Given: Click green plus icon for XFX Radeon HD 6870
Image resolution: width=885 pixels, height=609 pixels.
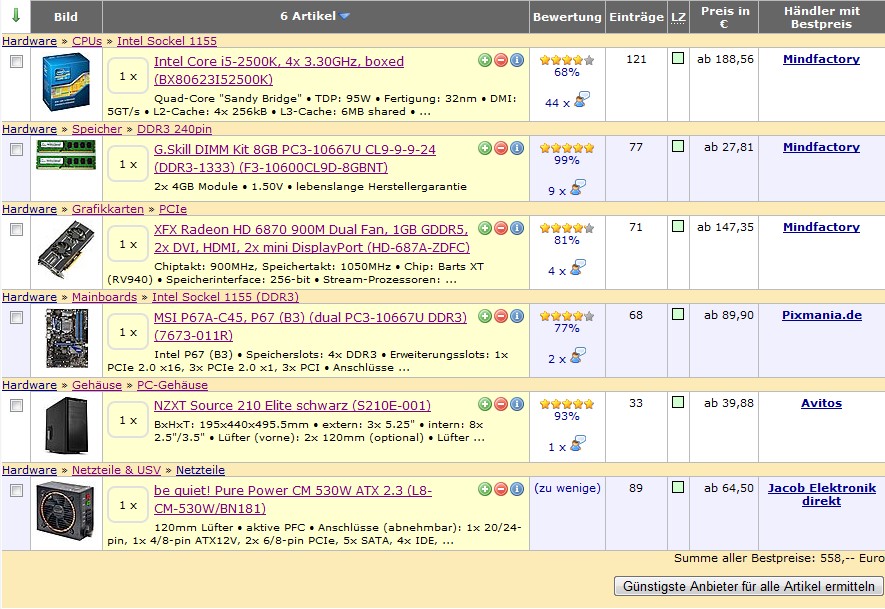Looking at the screenshot, I should click(485, 228).
